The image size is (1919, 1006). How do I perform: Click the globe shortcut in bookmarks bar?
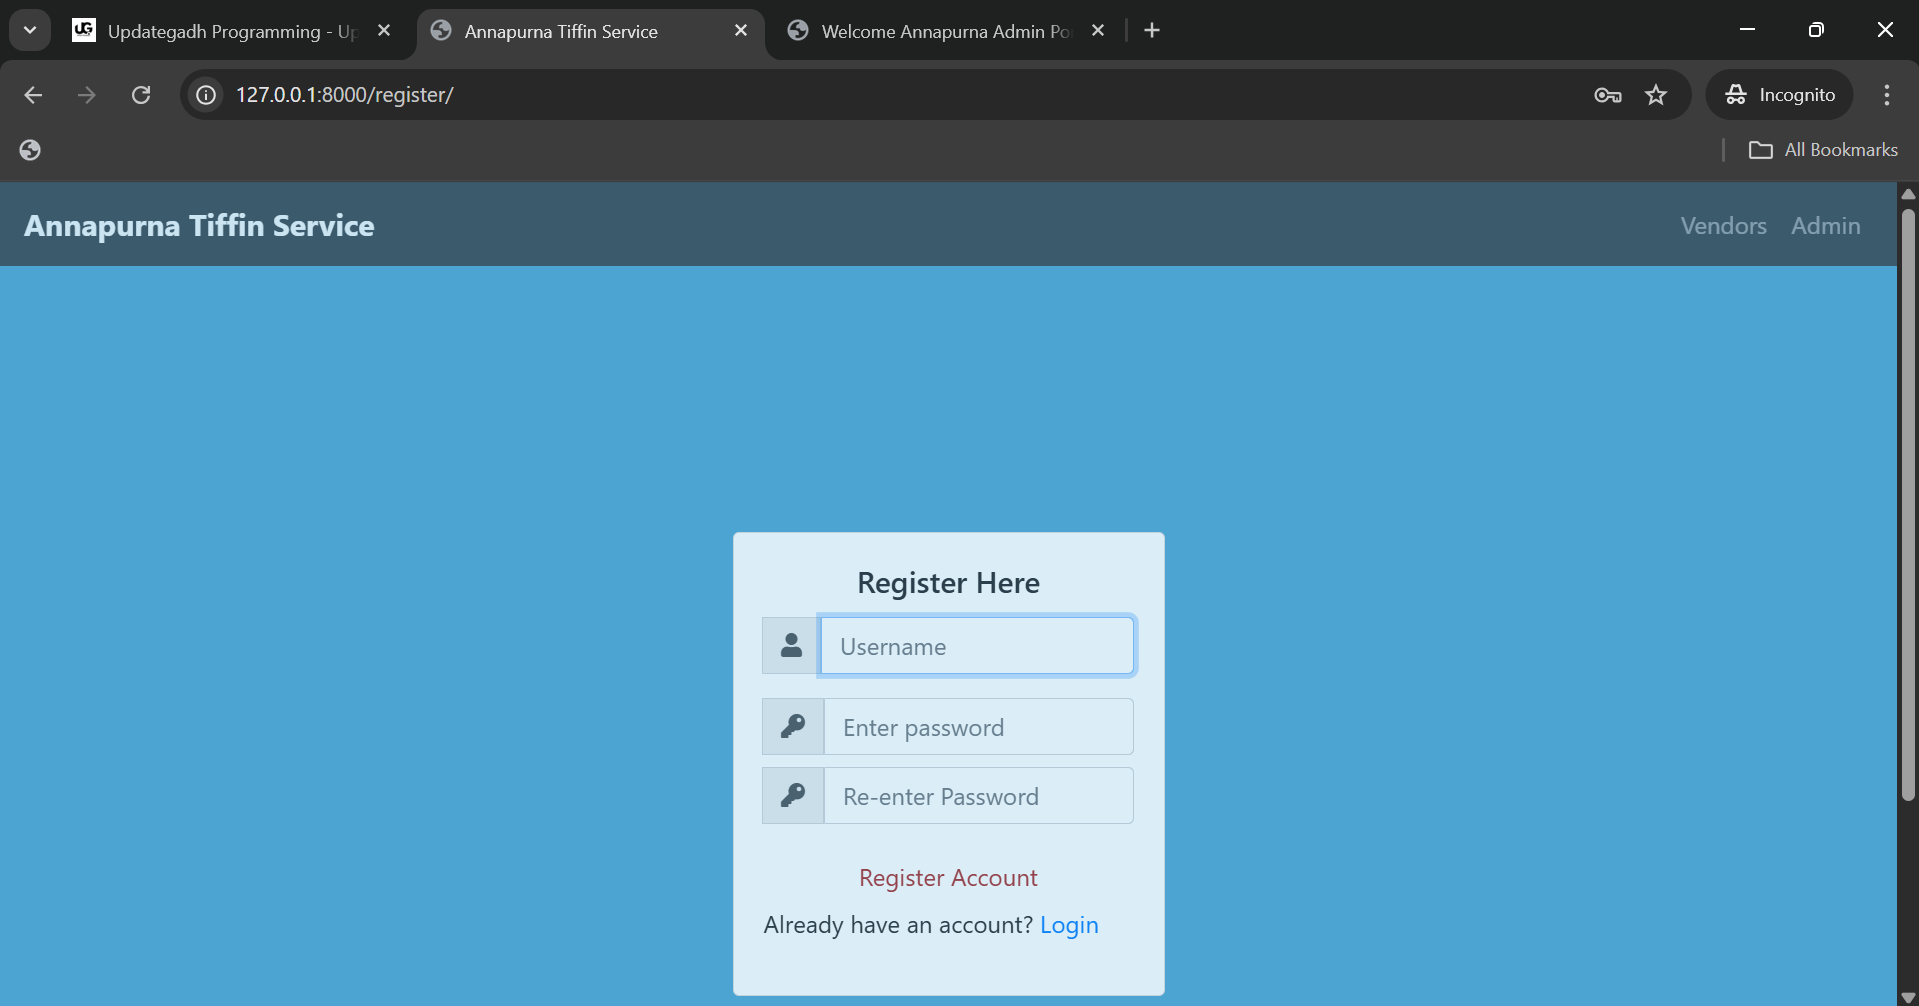pos(30,150)
